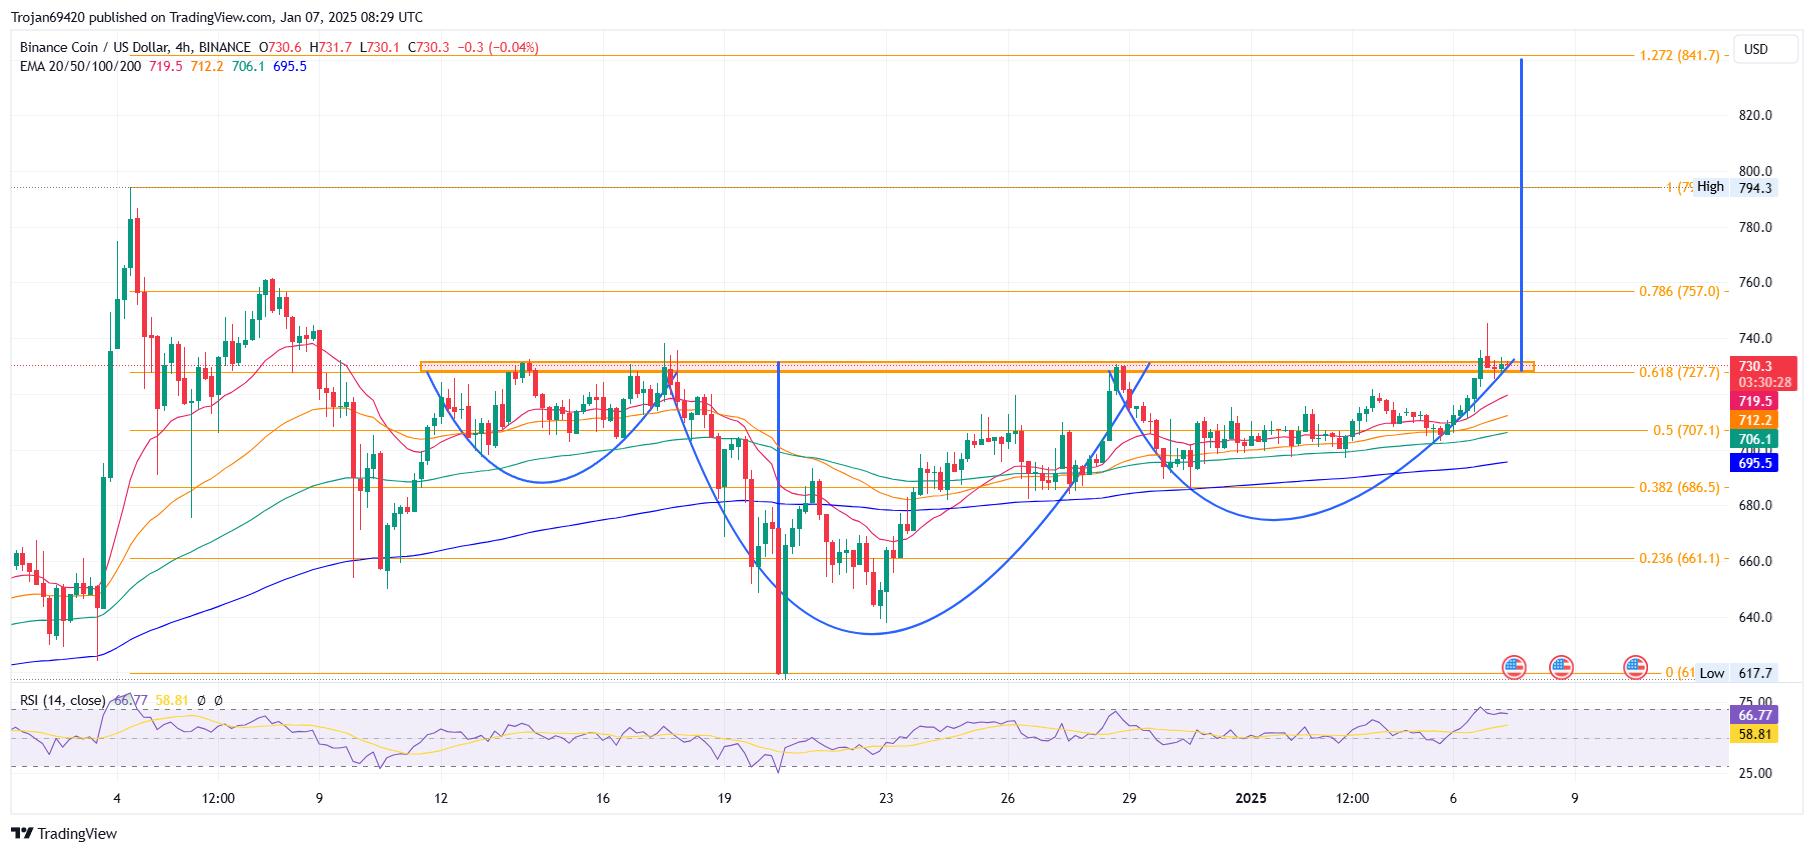
Task: Select the 0.5 (707.1) Fibonacci level label
Action: (1686, 430)
